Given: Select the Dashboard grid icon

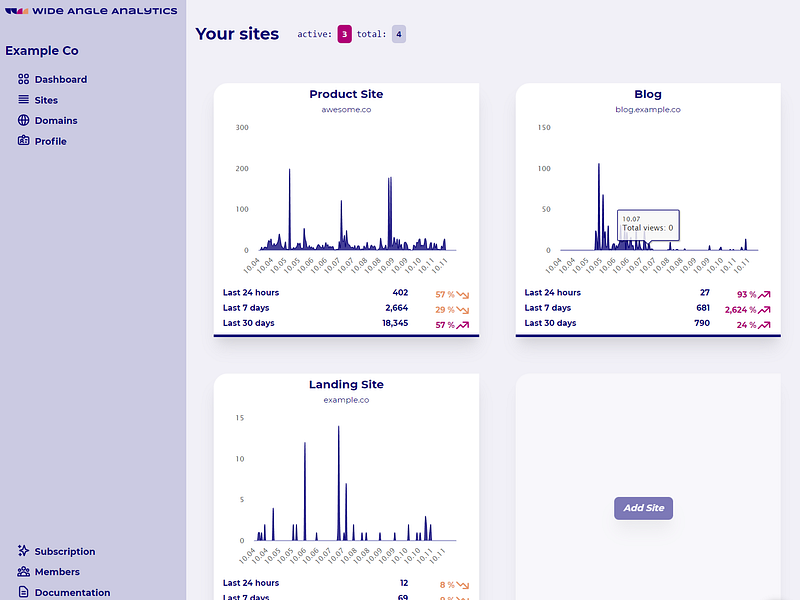Looking at the screenshot, I should pyautogui.click(x=23, y=79).
